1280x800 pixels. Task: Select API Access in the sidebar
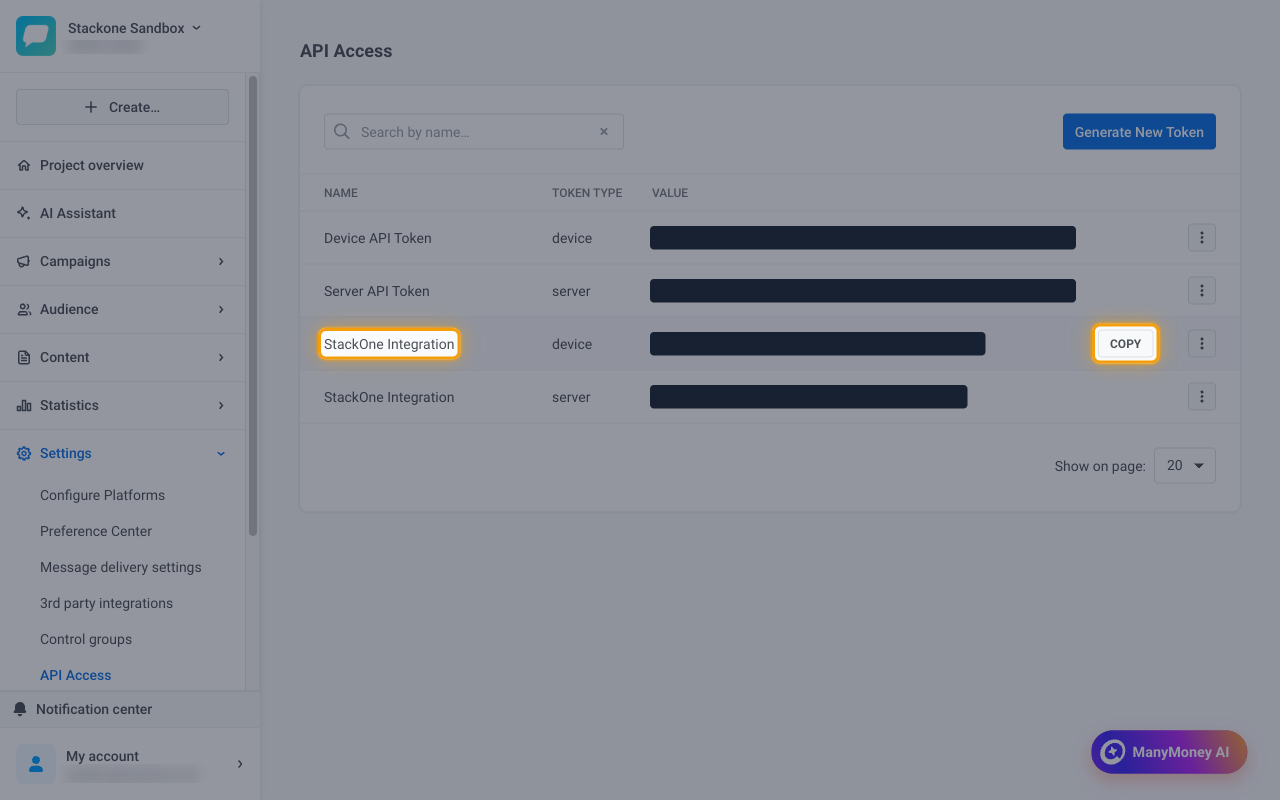point(76,675)
